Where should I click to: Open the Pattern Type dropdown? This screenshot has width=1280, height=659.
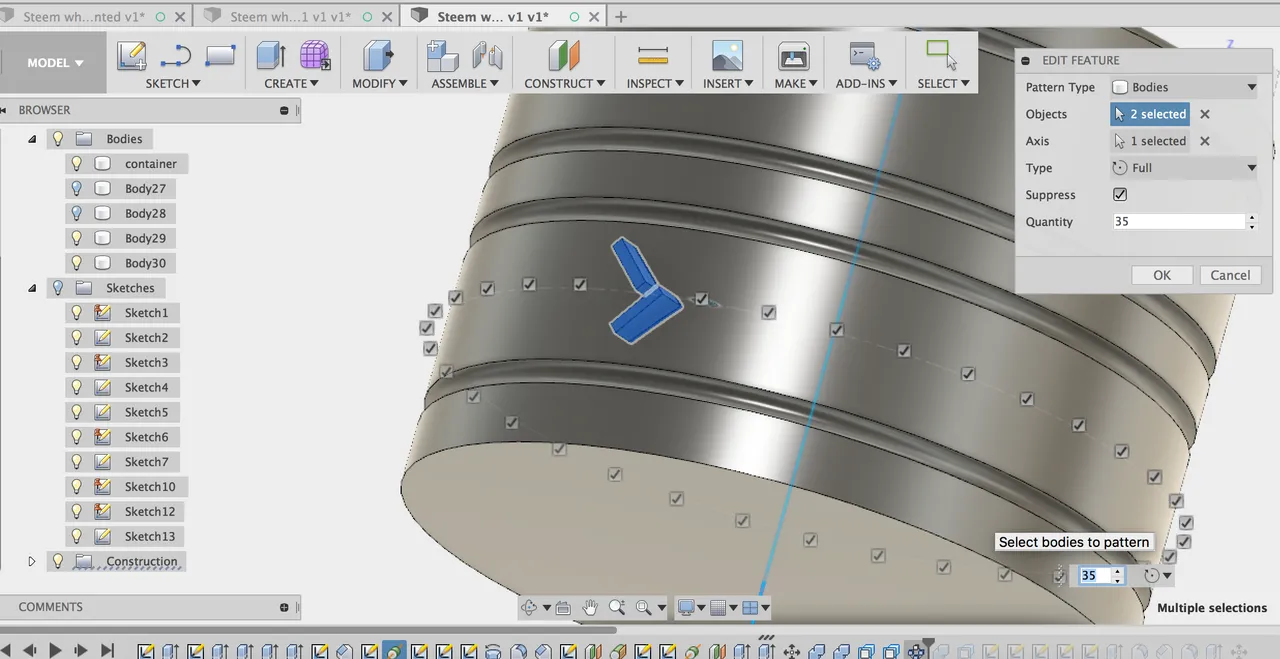pyautogui.click(x=1184, y=87)
